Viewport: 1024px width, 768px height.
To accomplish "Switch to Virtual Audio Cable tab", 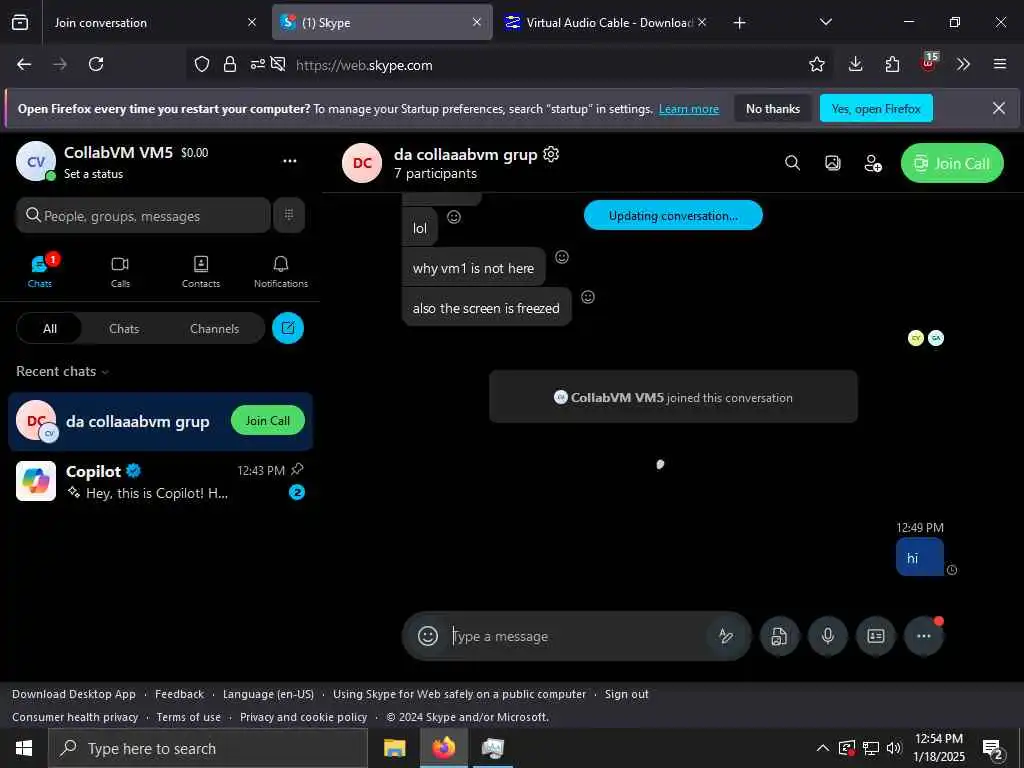I will click(605, 22).
